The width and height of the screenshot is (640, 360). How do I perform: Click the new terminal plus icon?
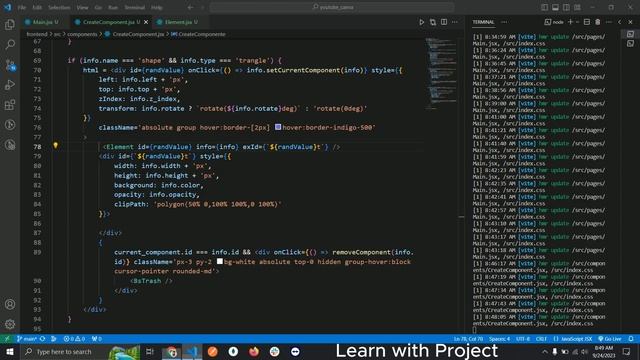(570, 22)
